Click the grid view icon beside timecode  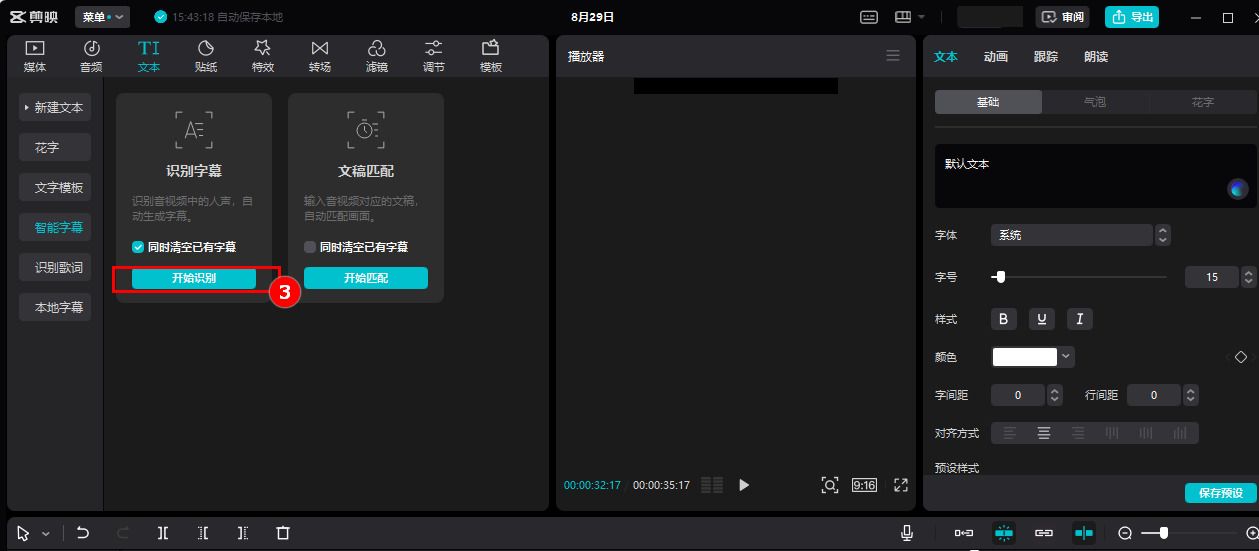point(712,485)
